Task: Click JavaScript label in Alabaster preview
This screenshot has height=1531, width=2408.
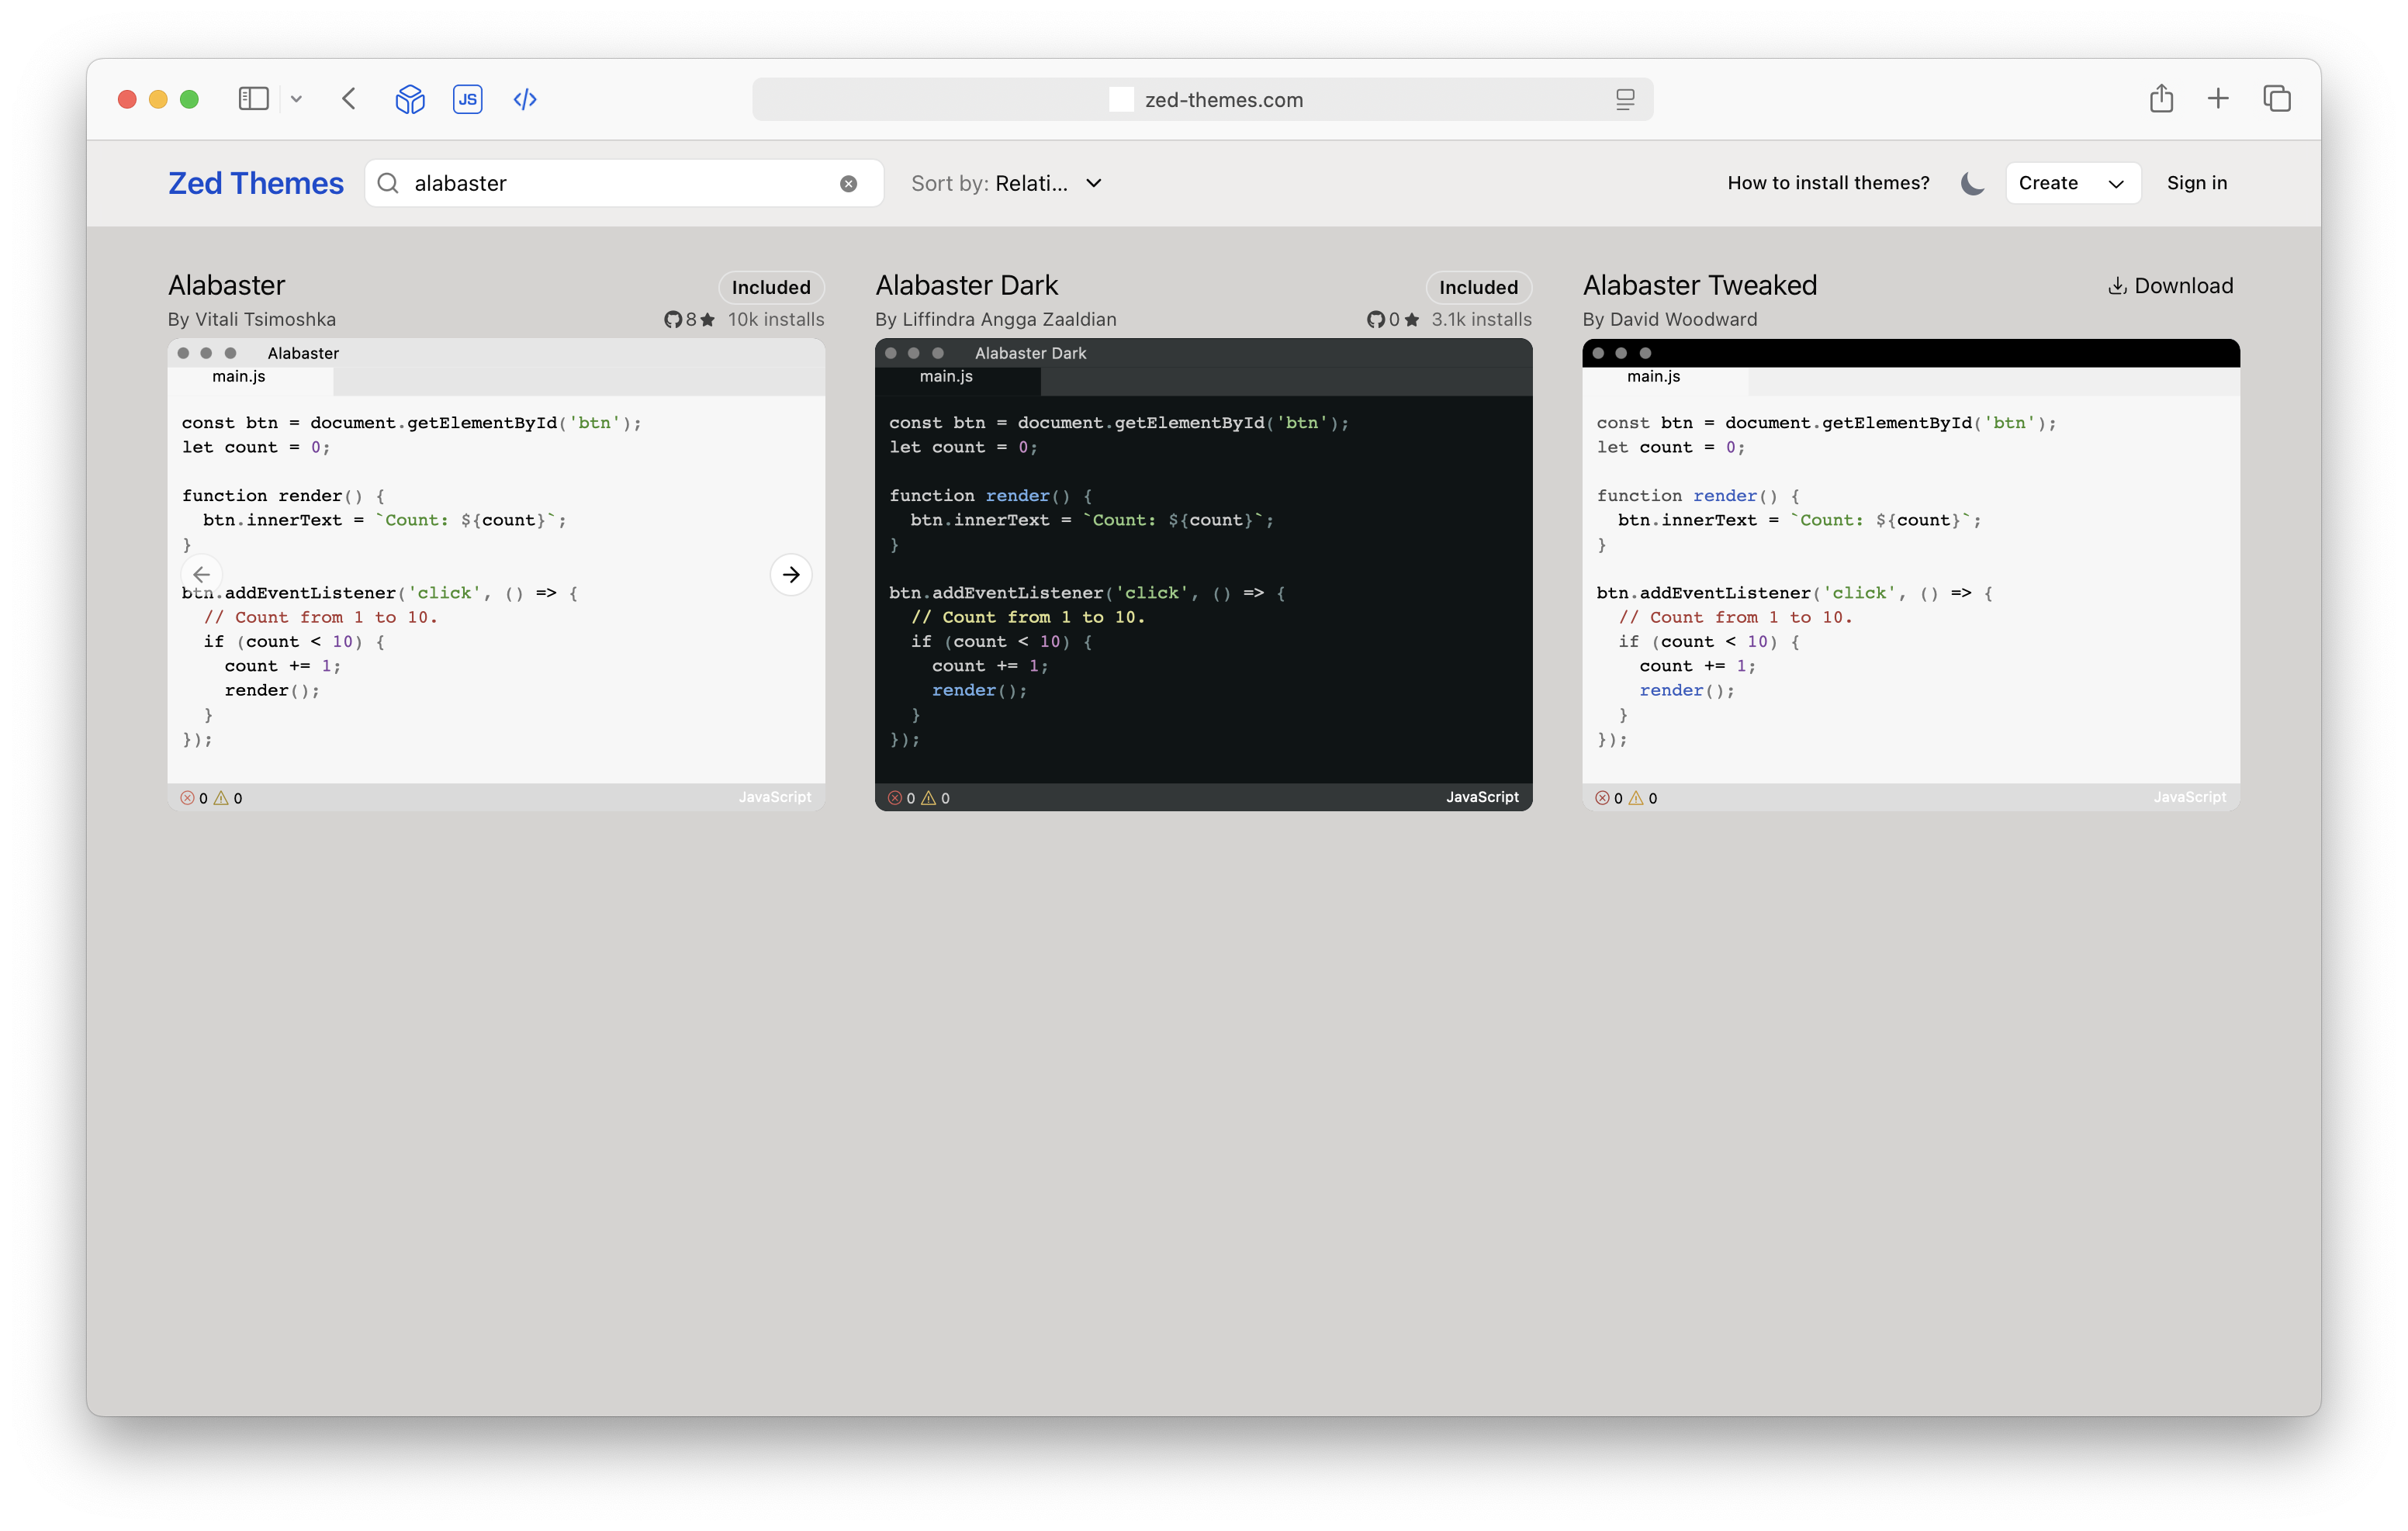Action: click(775, 797)
